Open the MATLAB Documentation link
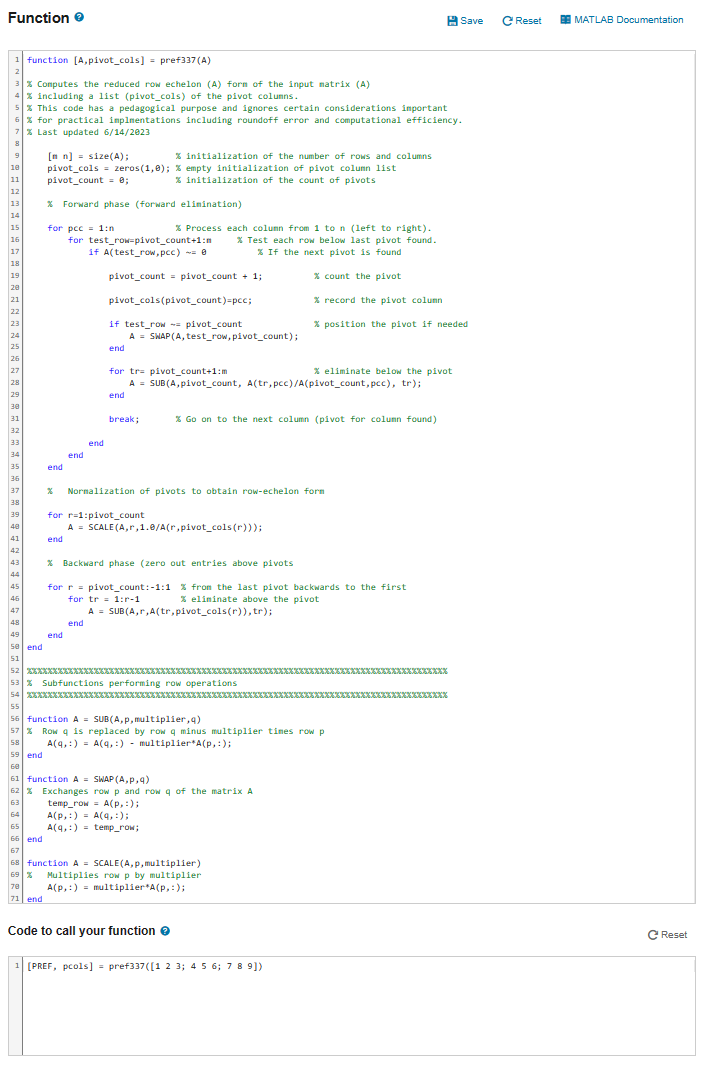This screenshot has width=705, height=1073. [x=621, y=20]
